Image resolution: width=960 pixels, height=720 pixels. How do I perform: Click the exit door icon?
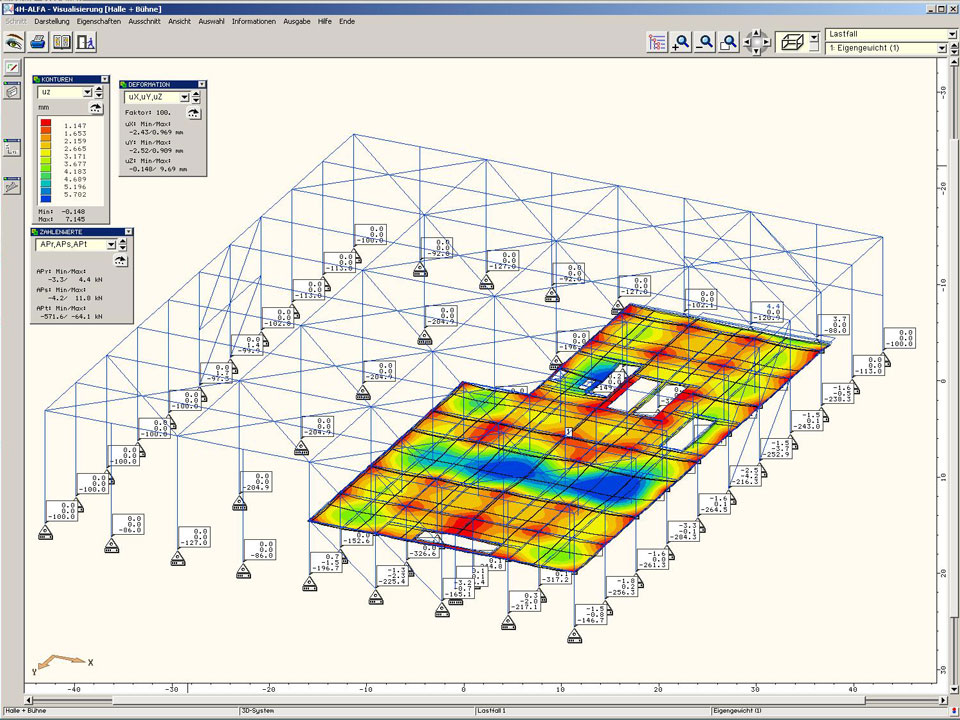tap(86, 42)
